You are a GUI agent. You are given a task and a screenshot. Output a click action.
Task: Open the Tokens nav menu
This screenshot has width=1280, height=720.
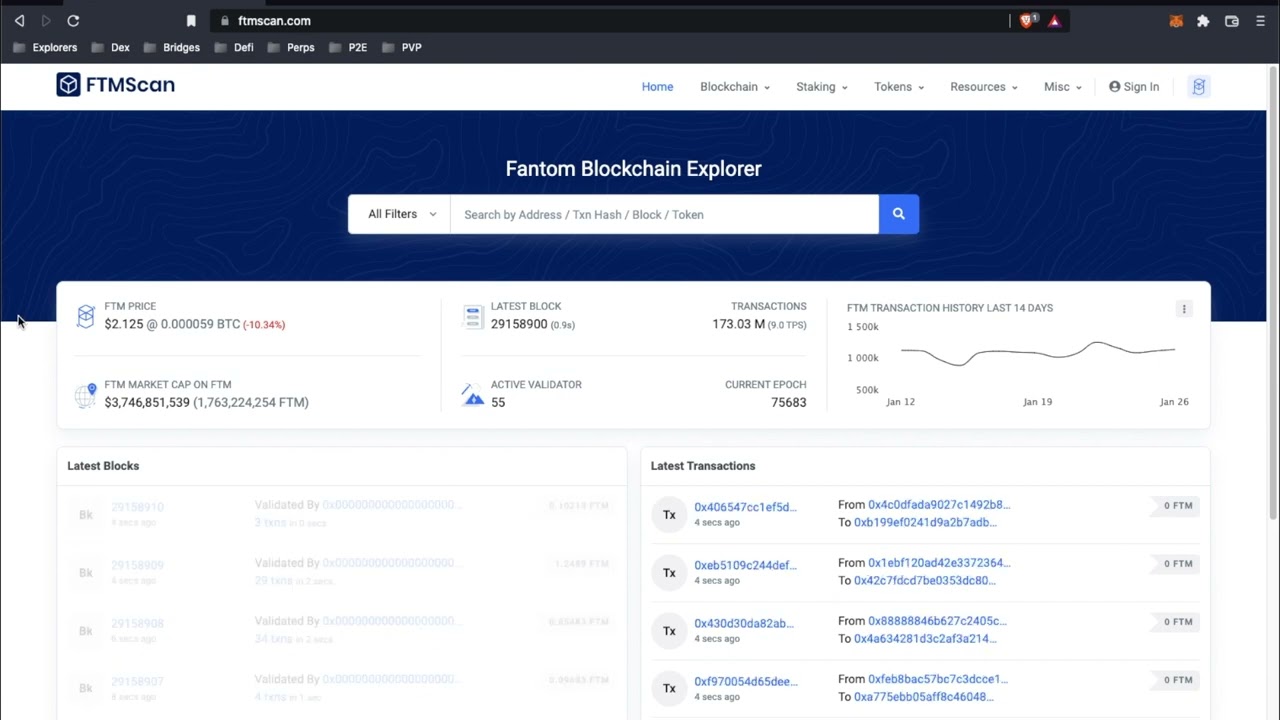pos(899,87)
